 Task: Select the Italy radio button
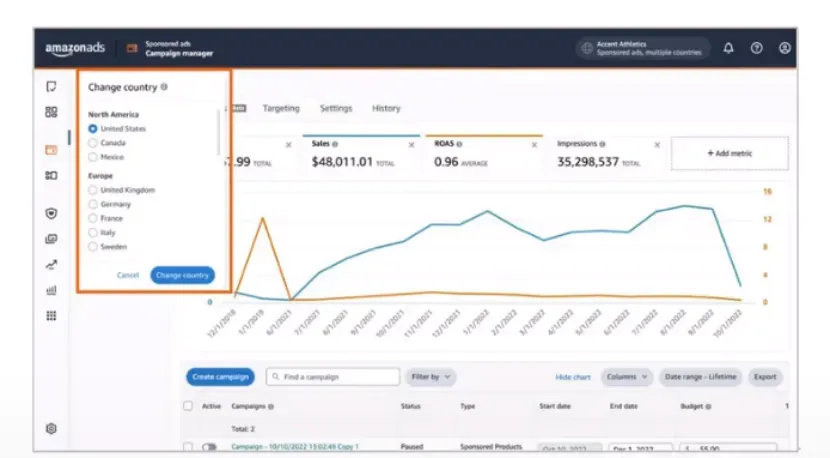click(93, 233)
